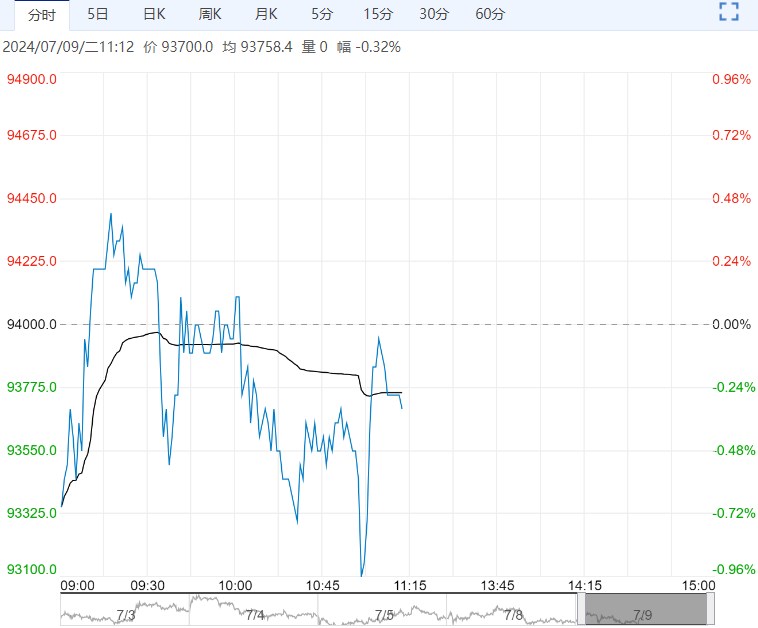The height and width of the screenshot is (628, 758).
Task: Click the 94450.0 price axis label
Action: 31,198
